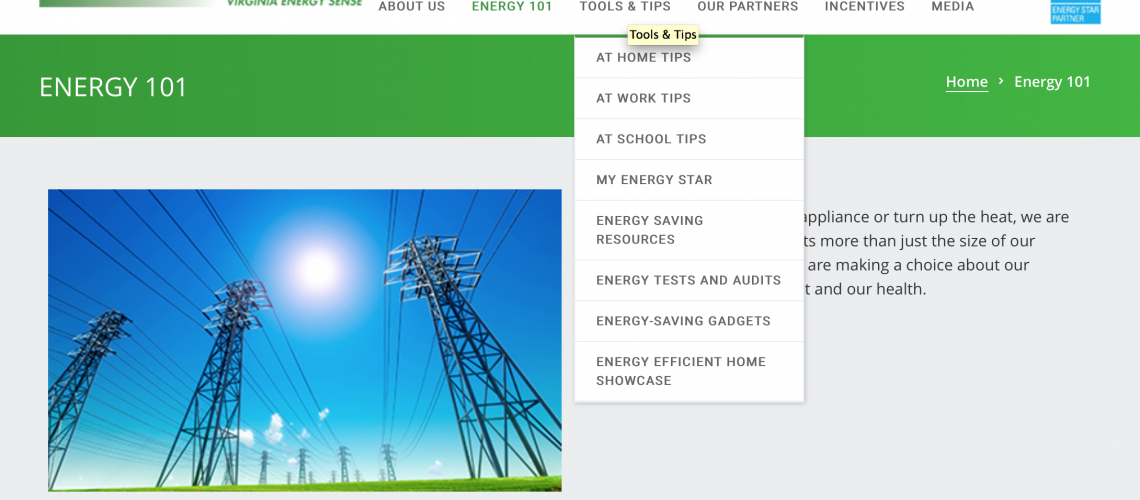Click the Home breadcrumb link
The height and width of the screenshot is (500, 1140).
tap(966, 82)
